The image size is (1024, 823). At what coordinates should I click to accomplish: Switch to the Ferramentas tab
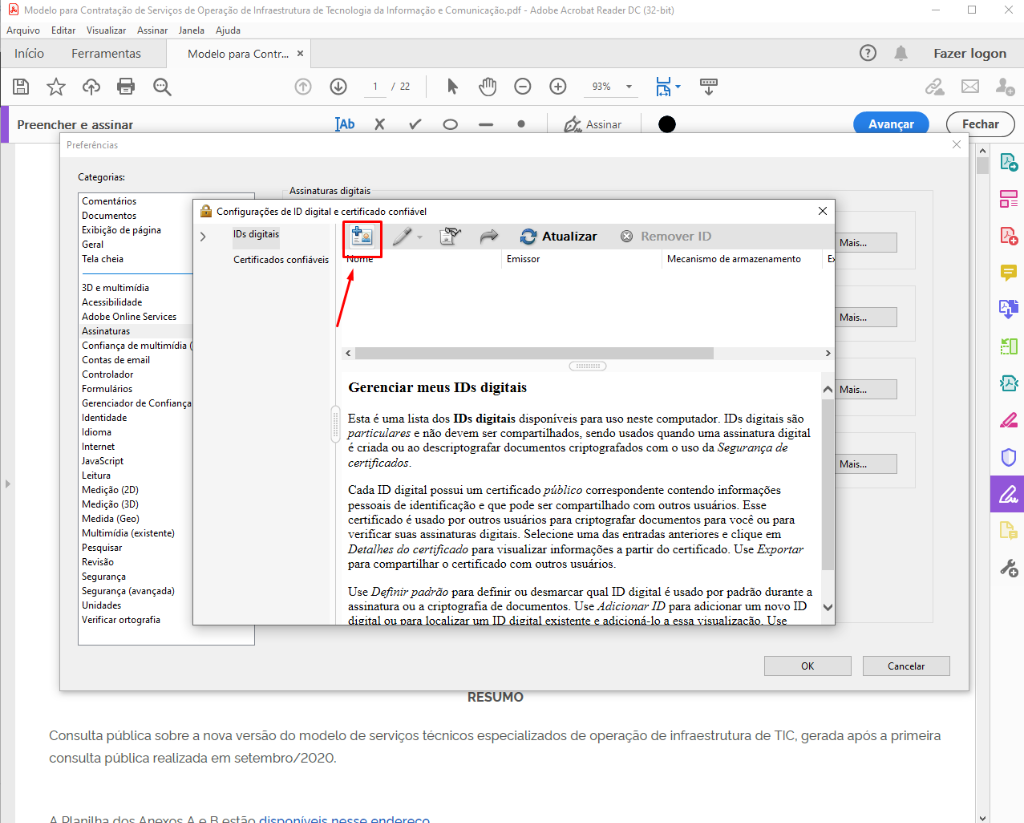click(x=106, y=53)
